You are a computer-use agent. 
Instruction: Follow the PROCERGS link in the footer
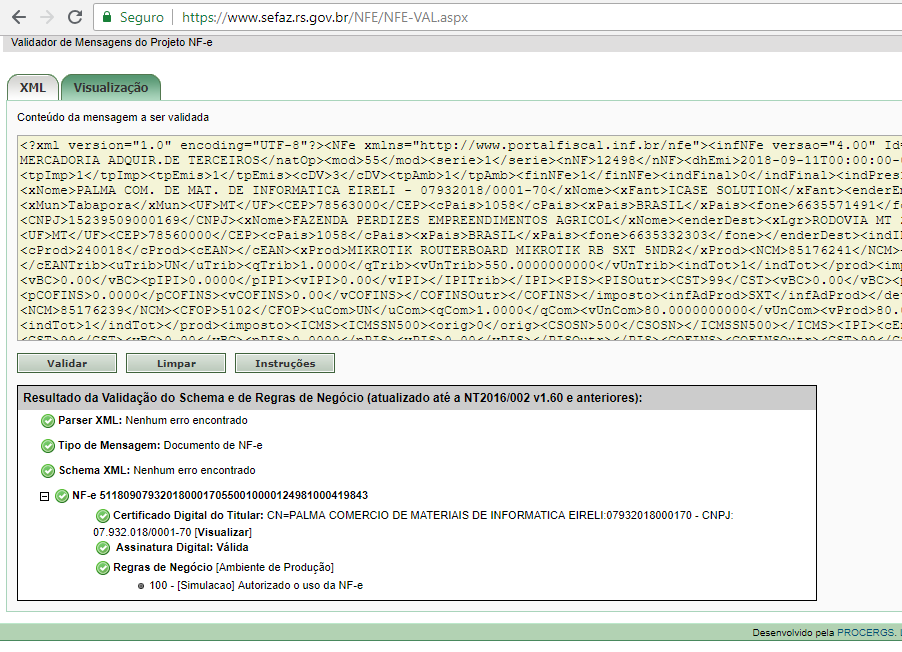[866, 632]
